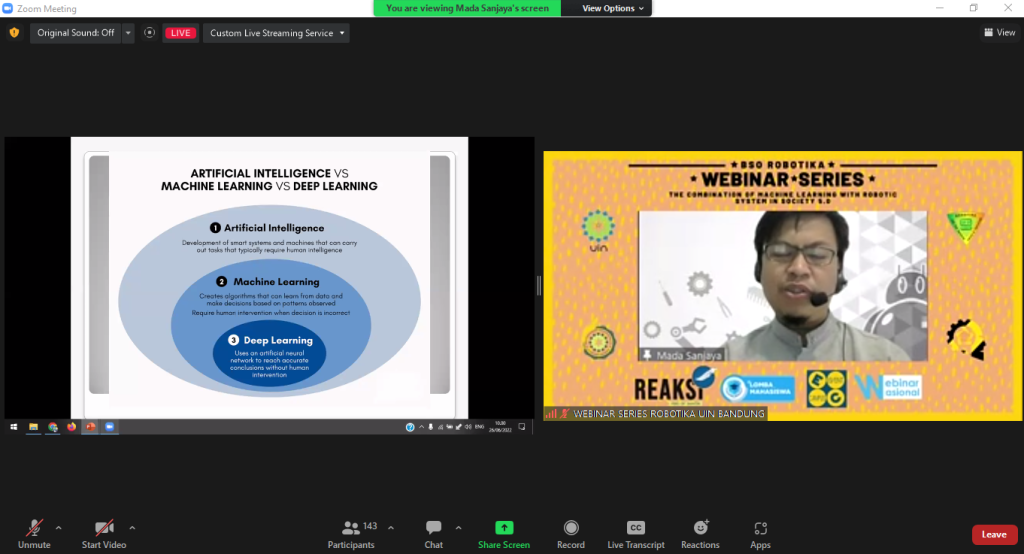This screenshot has width=1024, height=554.
Task: Open the Participants panel
Action: pyautogui.click(x=351, y=533)
